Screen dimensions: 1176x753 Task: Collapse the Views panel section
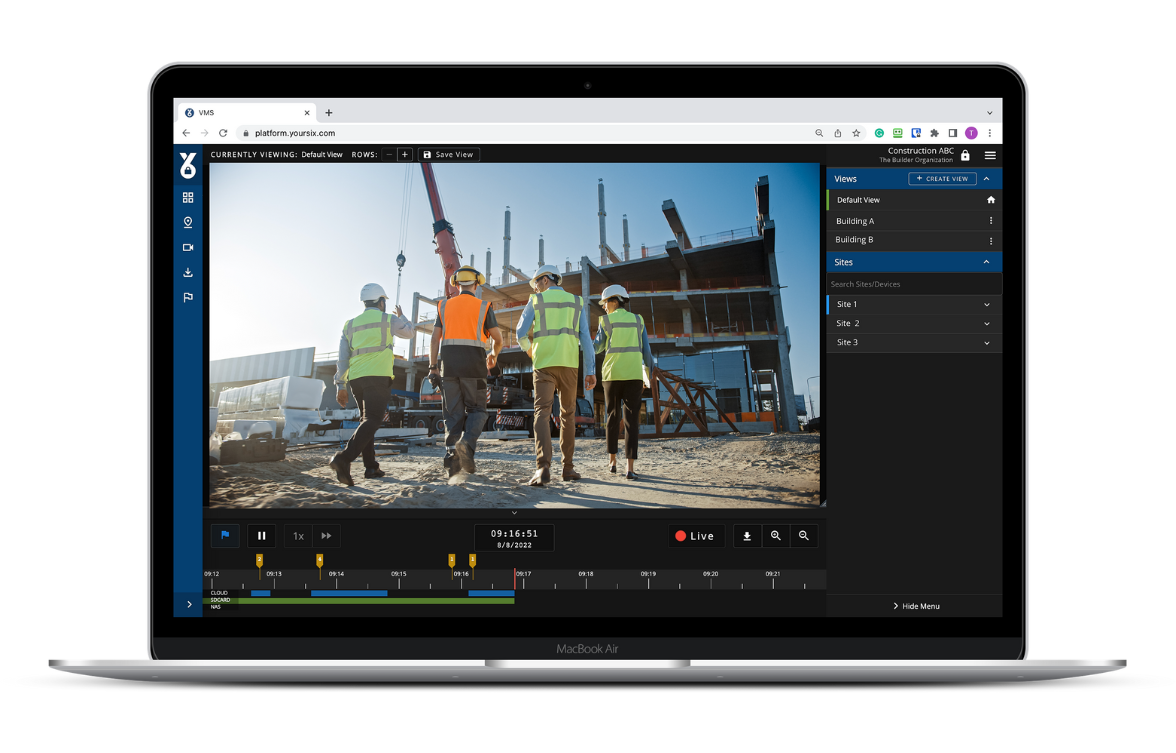986,179
